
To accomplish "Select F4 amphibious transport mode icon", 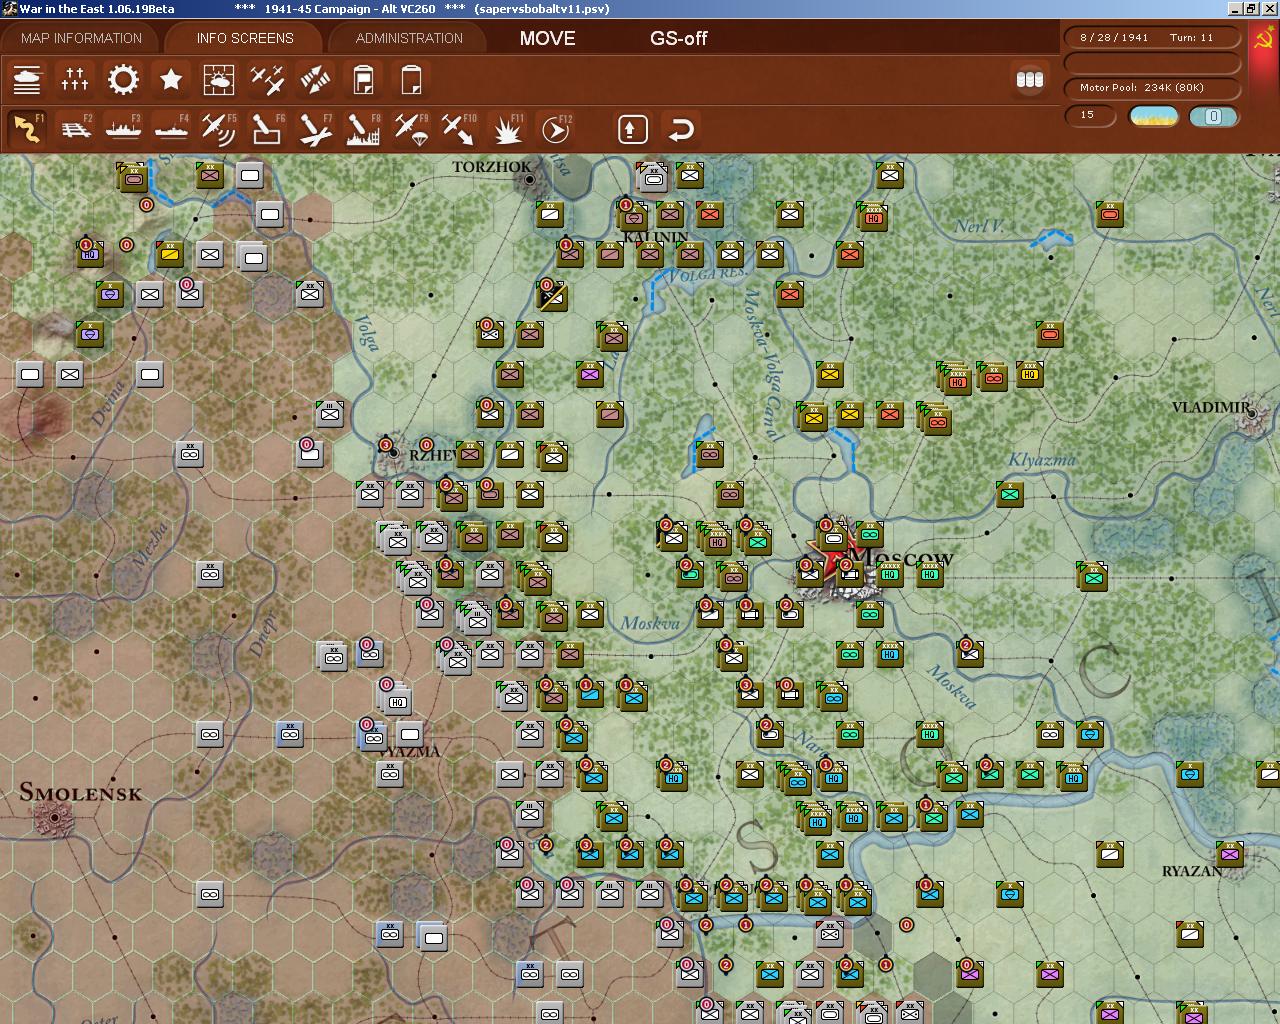I will click(x=171, y=129).
